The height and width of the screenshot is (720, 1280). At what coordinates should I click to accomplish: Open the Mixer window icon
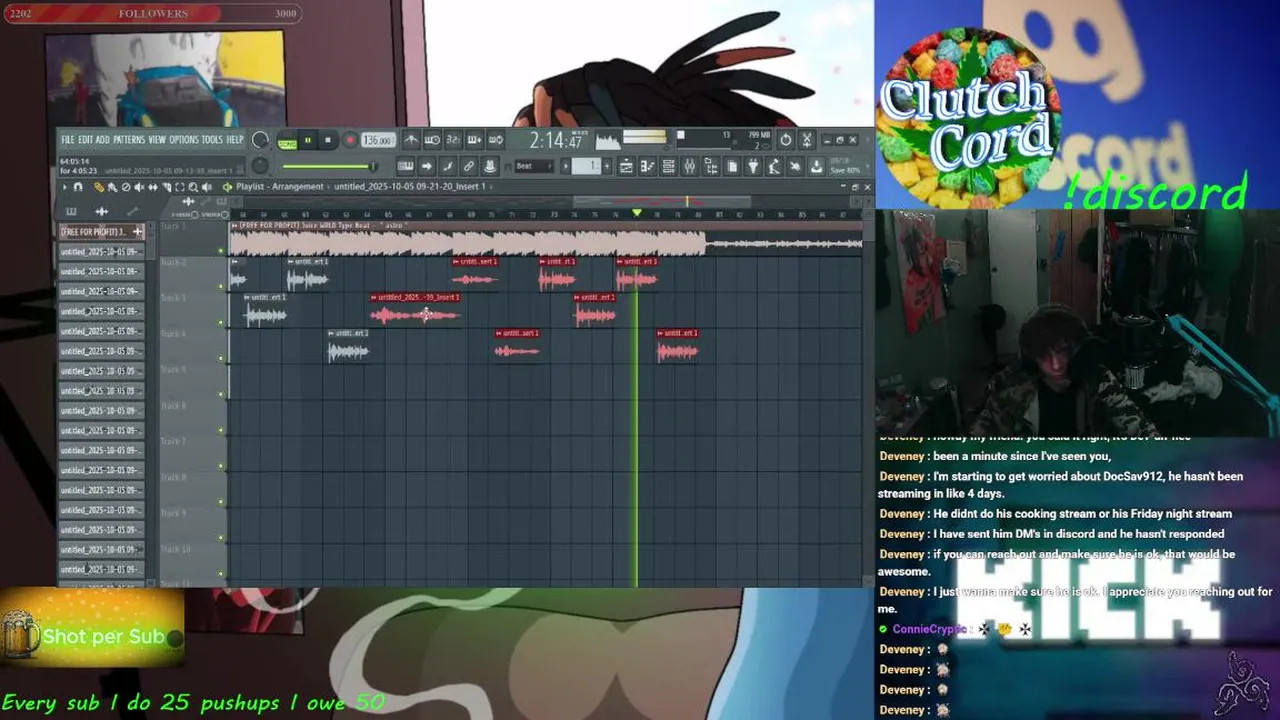pyautogui.click(x=689, y=166)
